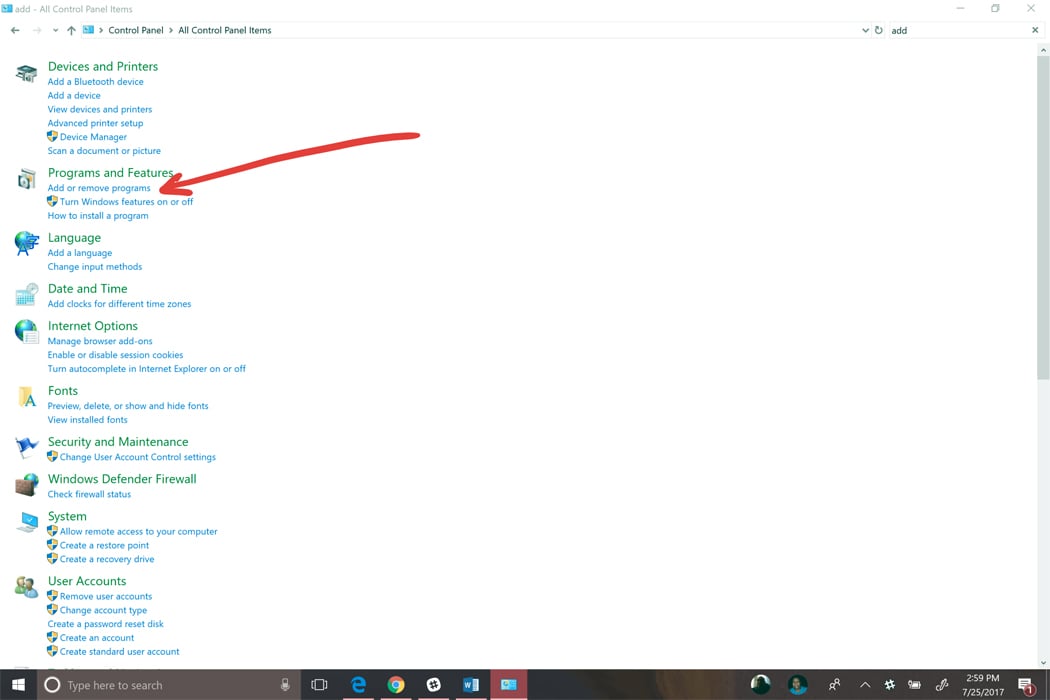Click the User Accounts icon
The height and width of the screenshot is (700, 1050).
tap(25, 585)
